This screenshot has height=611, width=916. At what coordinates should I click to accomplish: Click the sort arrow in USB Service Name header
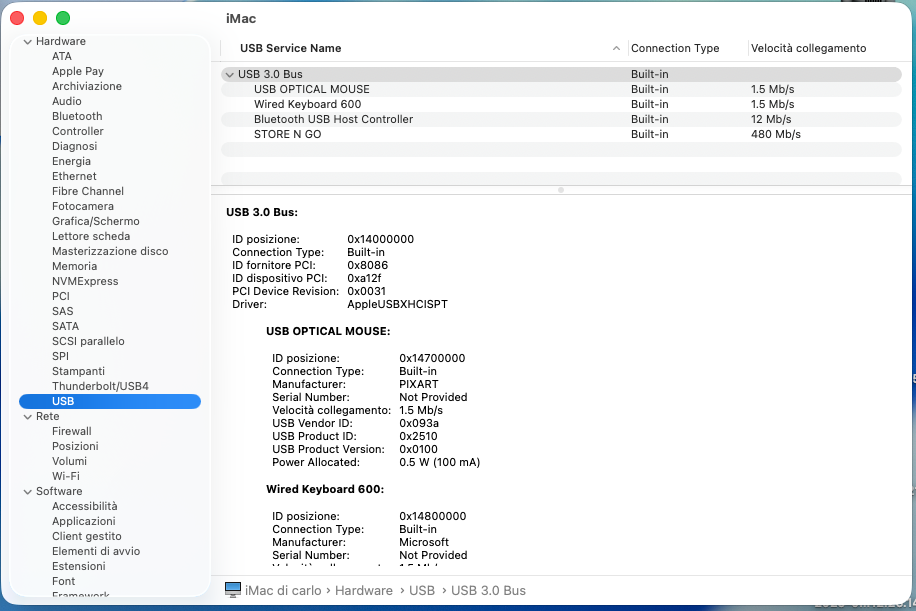616,48
